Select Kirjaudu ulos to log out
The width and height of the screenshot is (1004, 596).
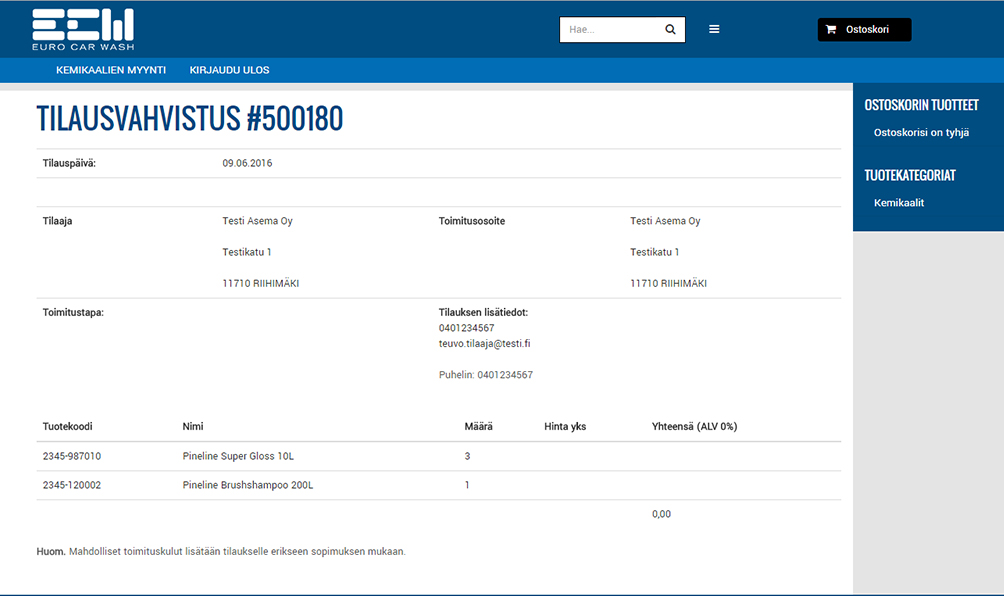pos(229,70)
